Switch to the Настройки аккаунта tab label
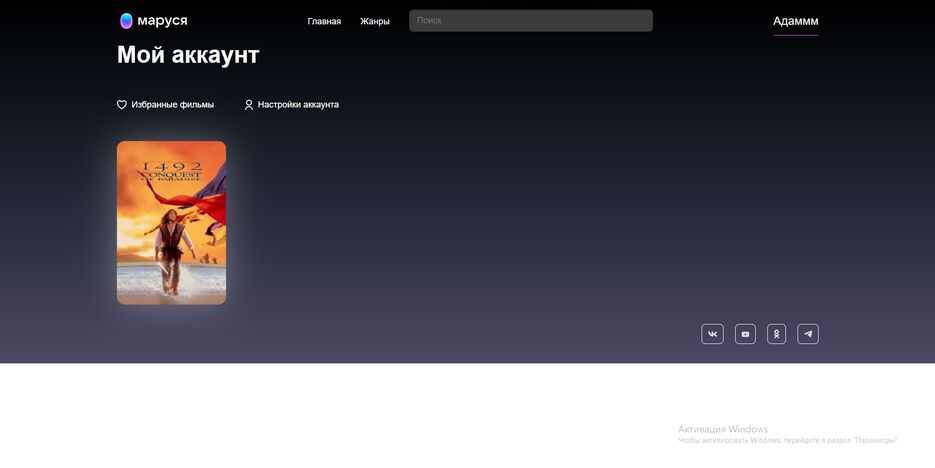This screenshot has height=468, width=935. coord(298,105)
